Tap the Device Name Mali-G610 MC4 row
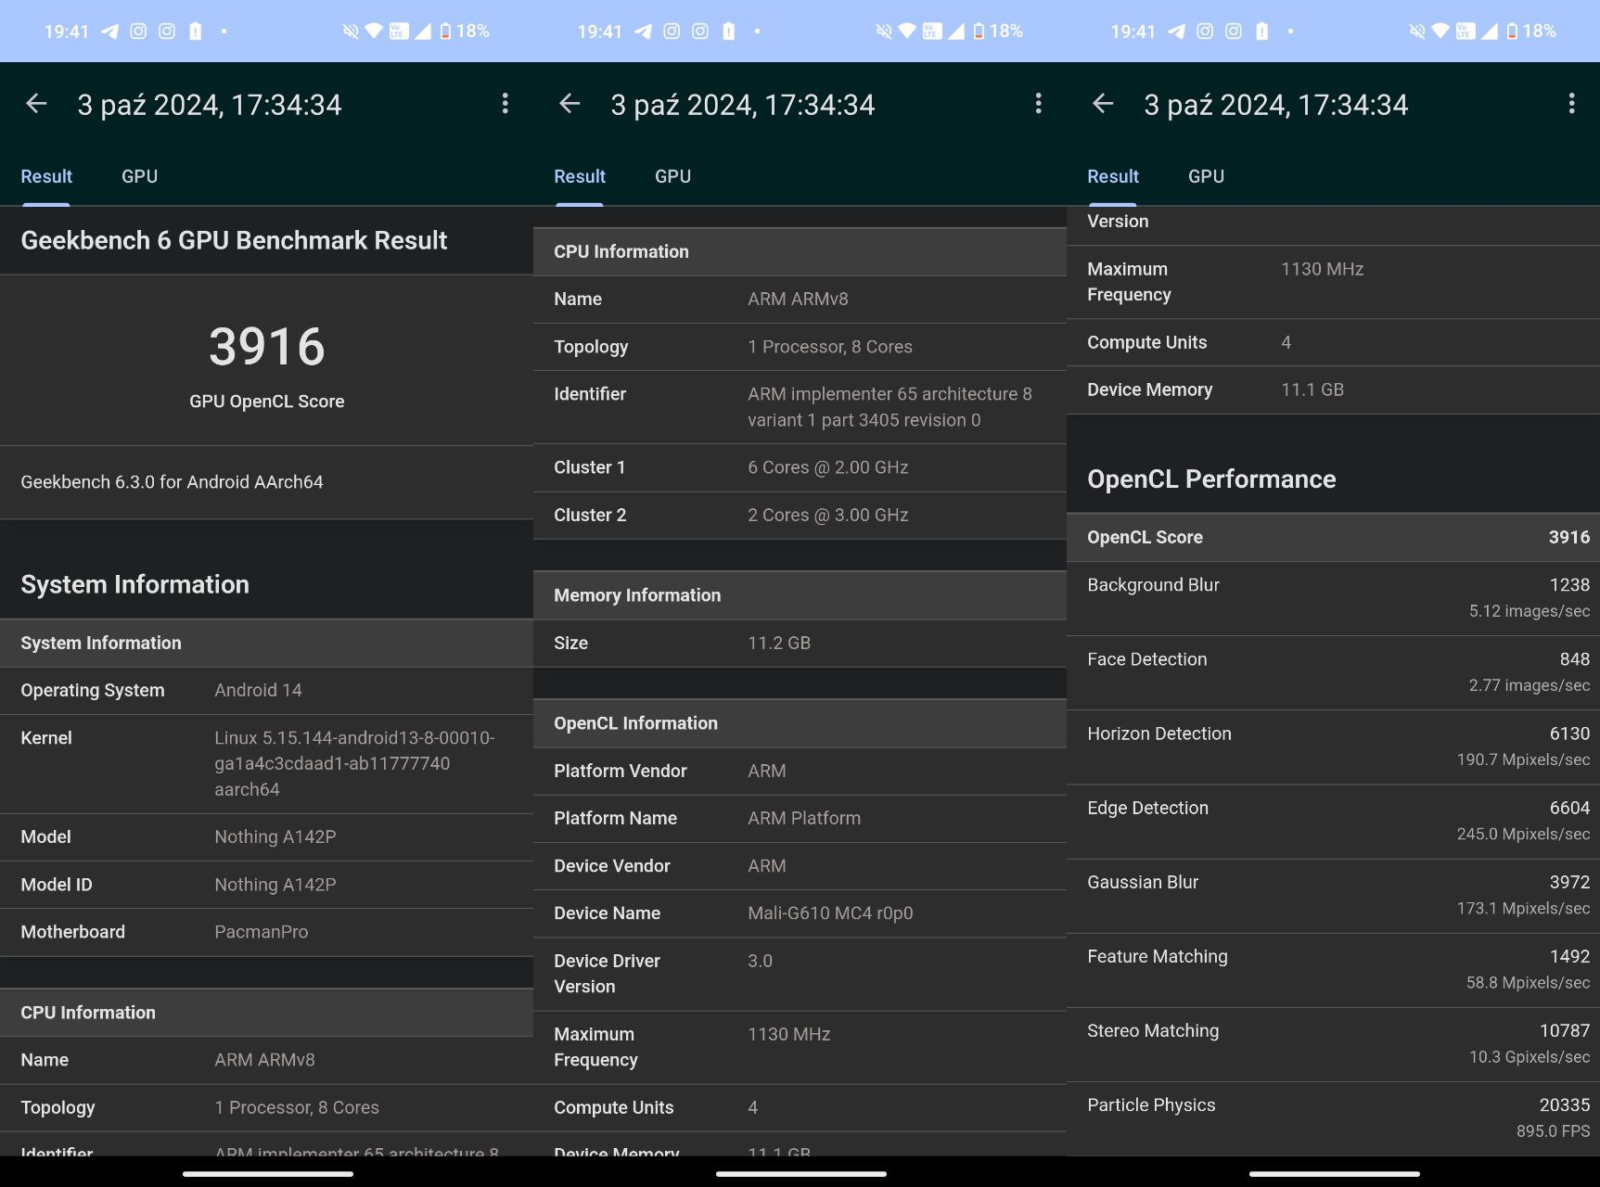Image resolution: width=1600 pixels, height=1187 pixels. [800, 913]
